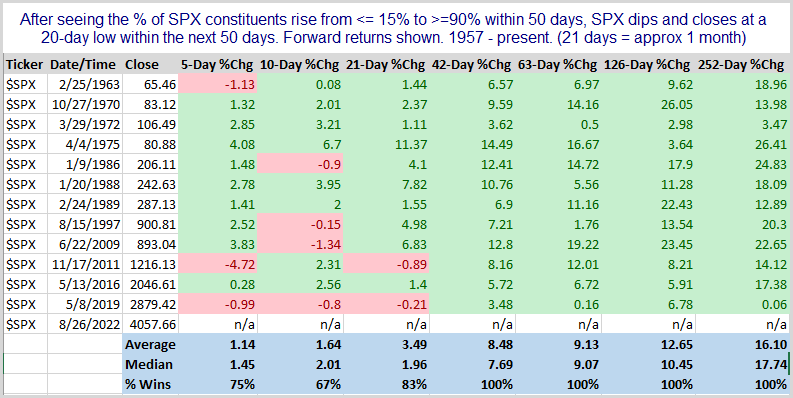Click the 126-Day %Chg header
793x398 pixels.
(x=647, y=65)
